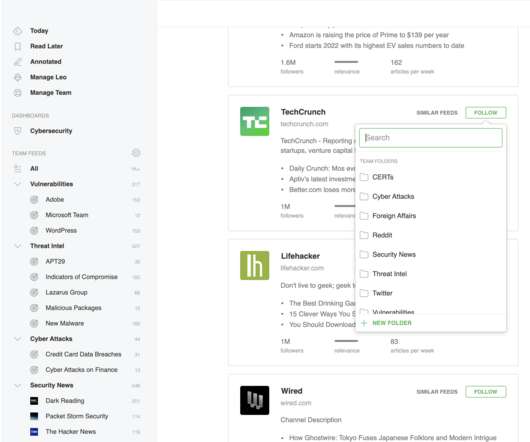Click the APT29 feed icon
Screen dimensions: 530x442
tap(34, 262)
